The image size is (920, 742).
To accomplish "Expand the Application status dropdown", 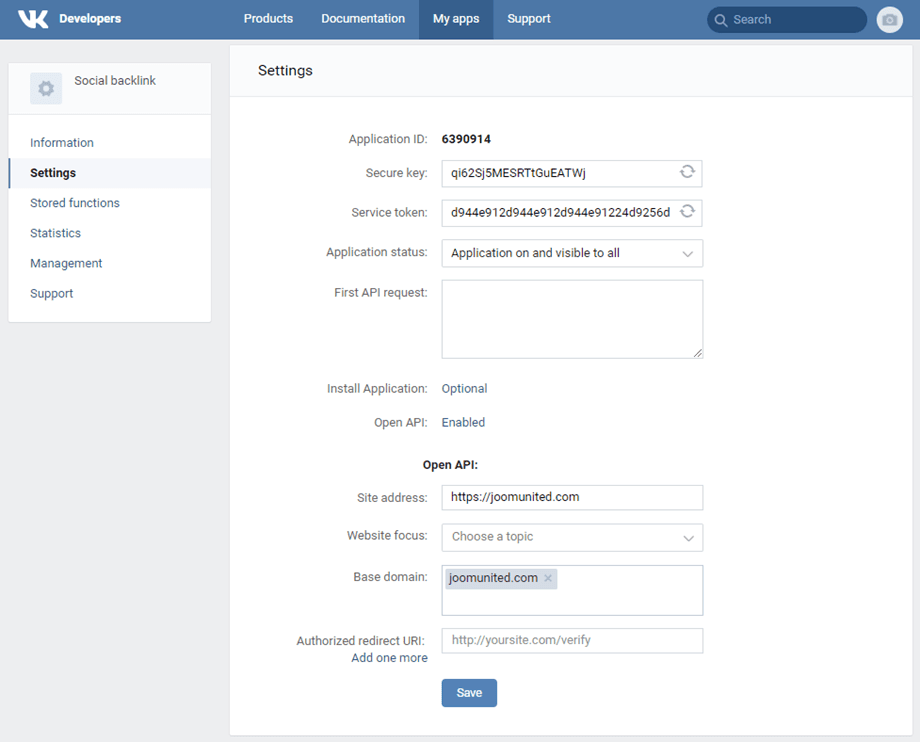I will [572, 253].
